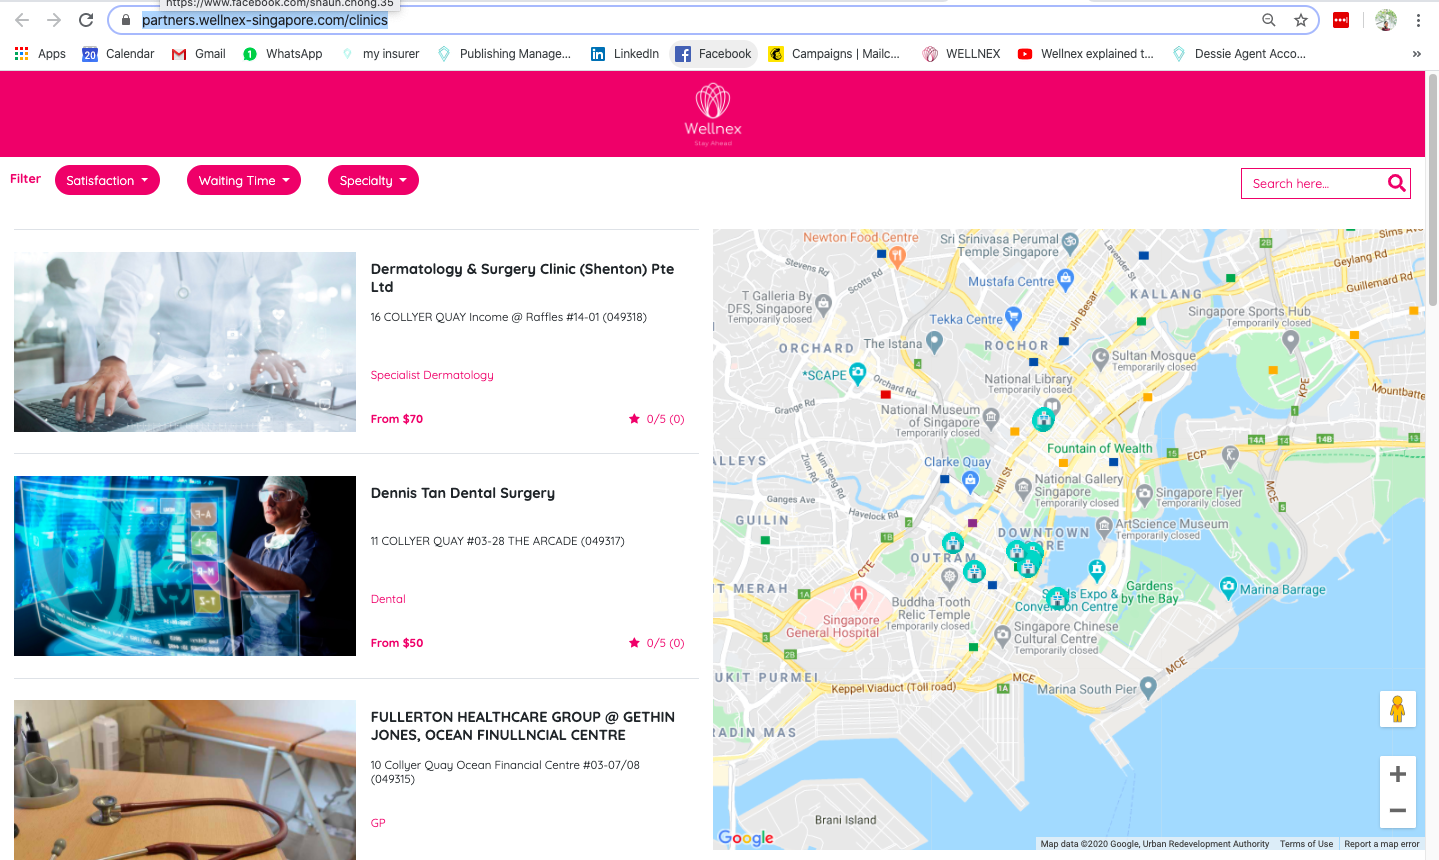This screenshot has height=860, width=1439.
Task: Open the Calendar bookmark
Action: tap(118, 54)
